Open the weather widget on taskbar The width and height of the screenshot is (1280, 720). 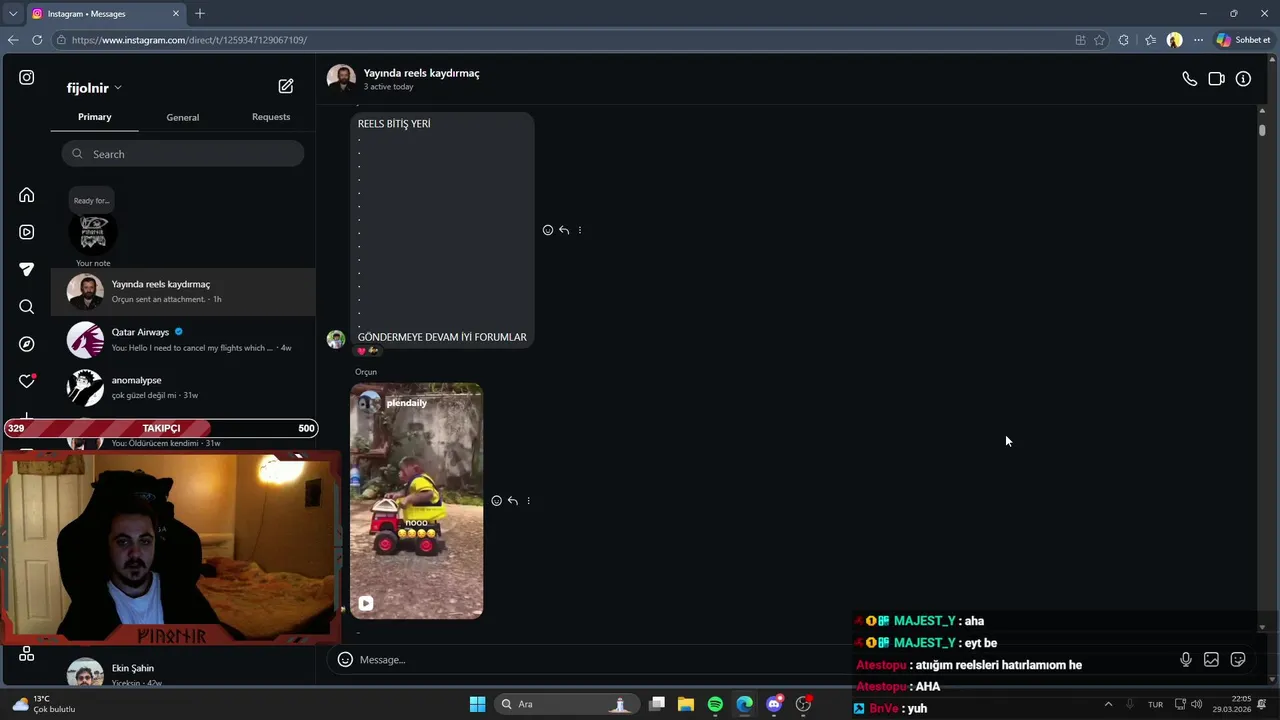(45, 704)
